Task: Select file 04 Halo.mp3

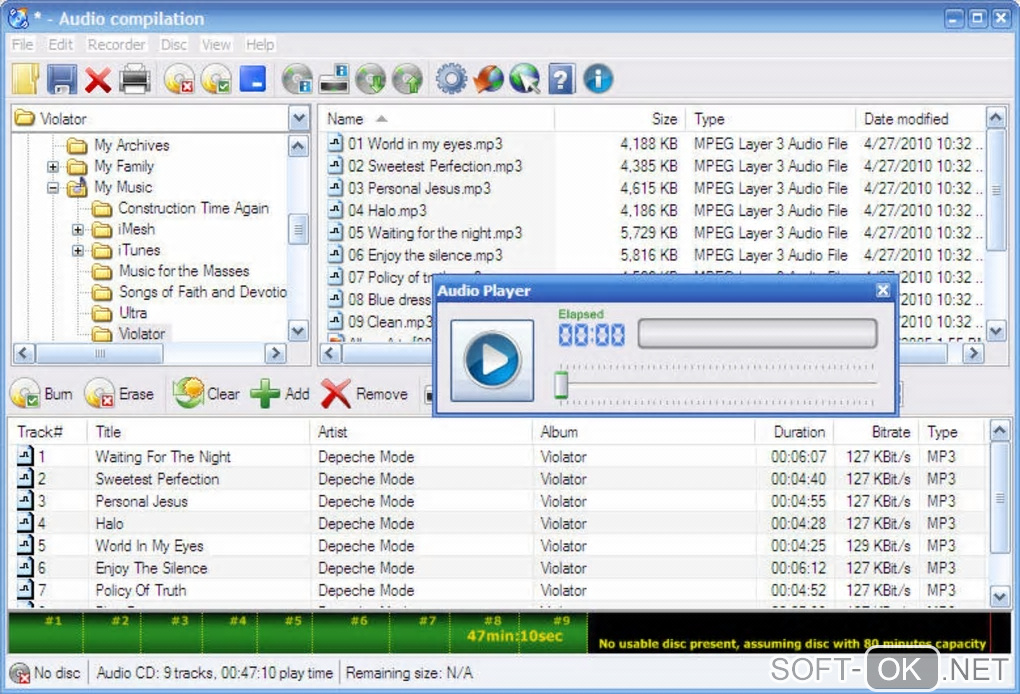Action: pos(387,211)
